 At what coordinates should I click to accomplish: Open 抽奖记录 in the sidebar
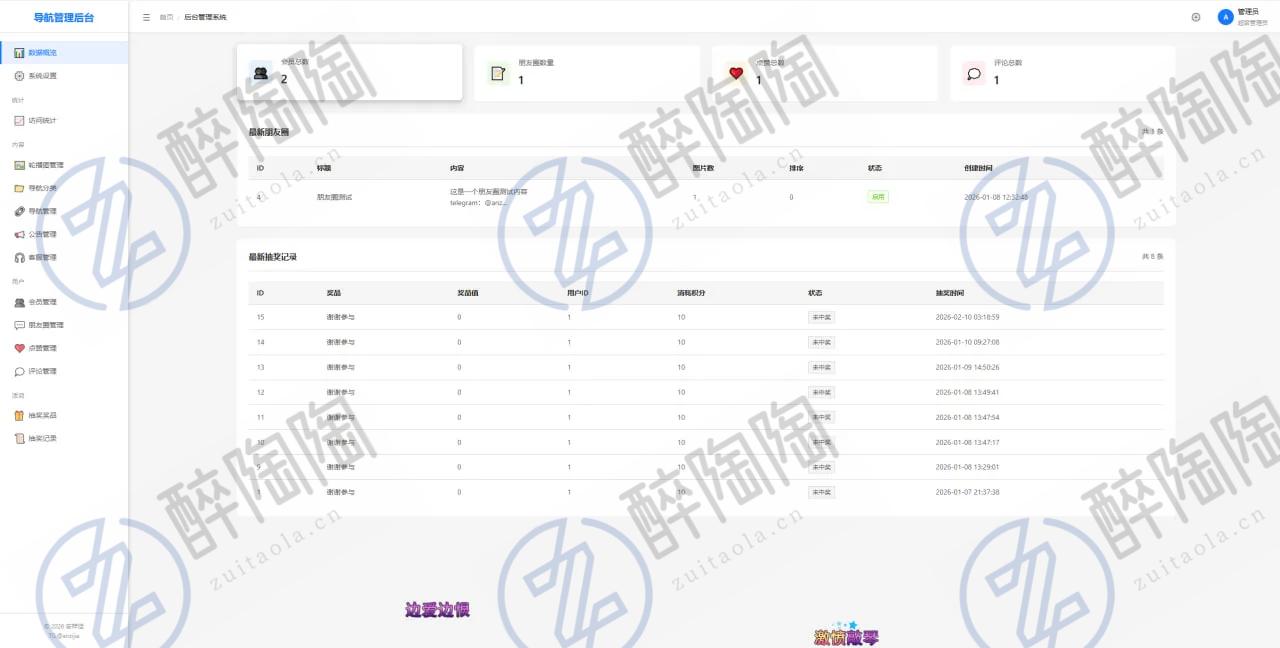(x=42, y=438)
